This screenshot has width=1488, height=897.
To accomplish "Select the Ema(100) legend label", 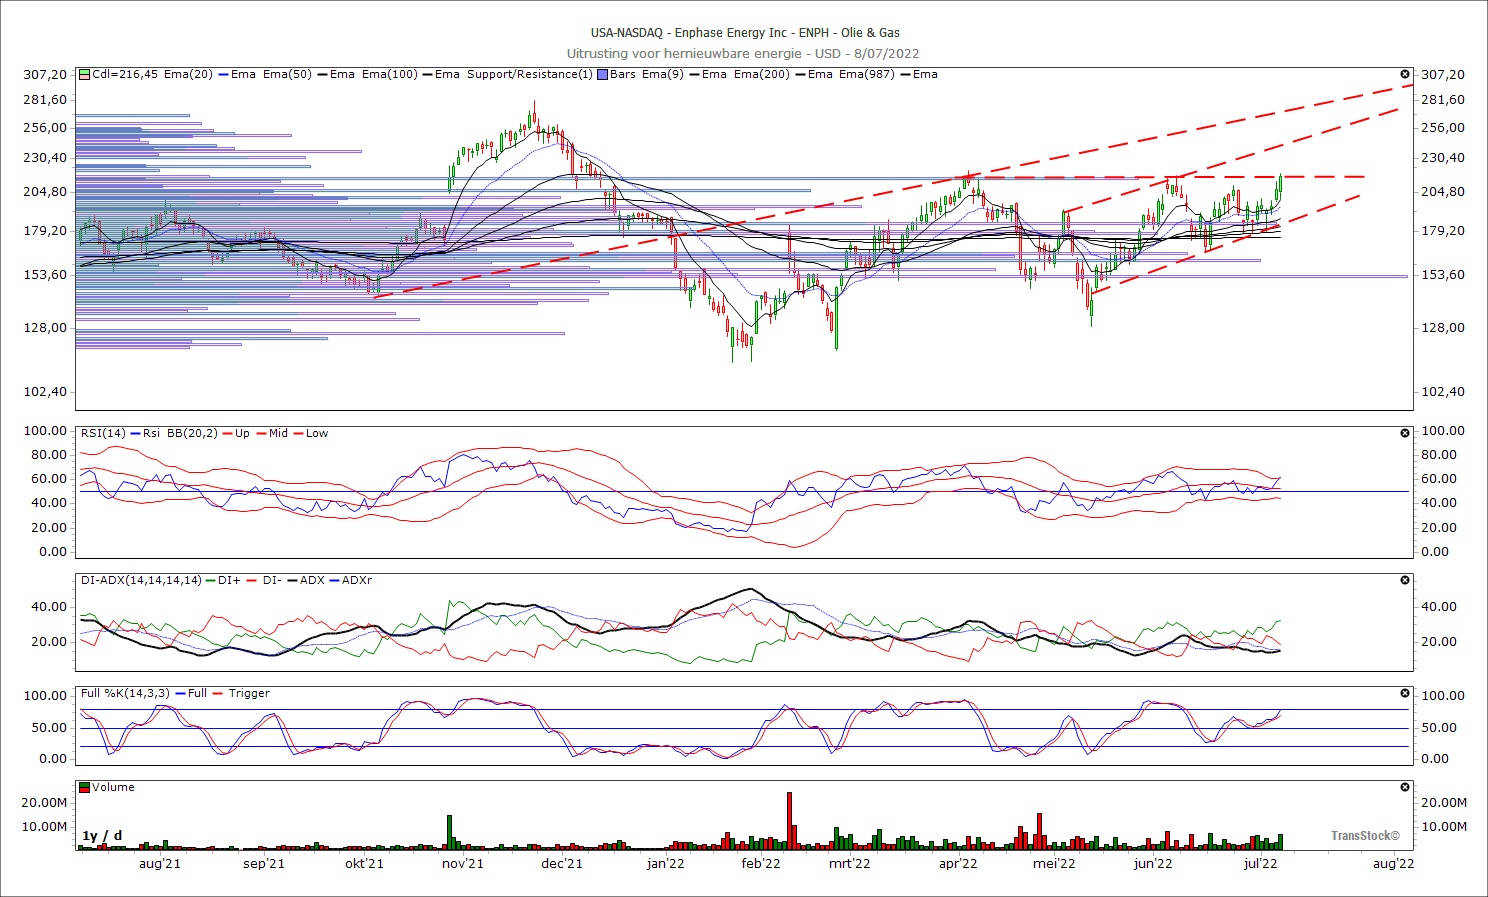I will 389,74.
